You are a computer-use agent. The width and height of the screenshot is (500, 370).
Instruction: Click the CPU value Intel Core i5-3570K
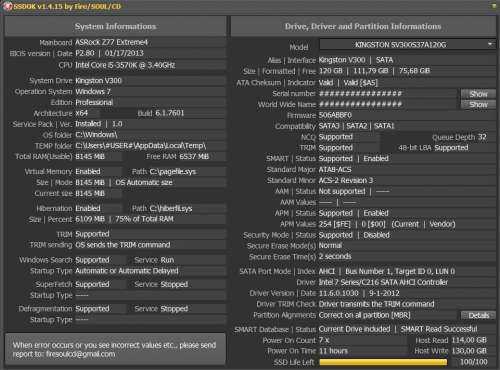[x=125, y=65]
